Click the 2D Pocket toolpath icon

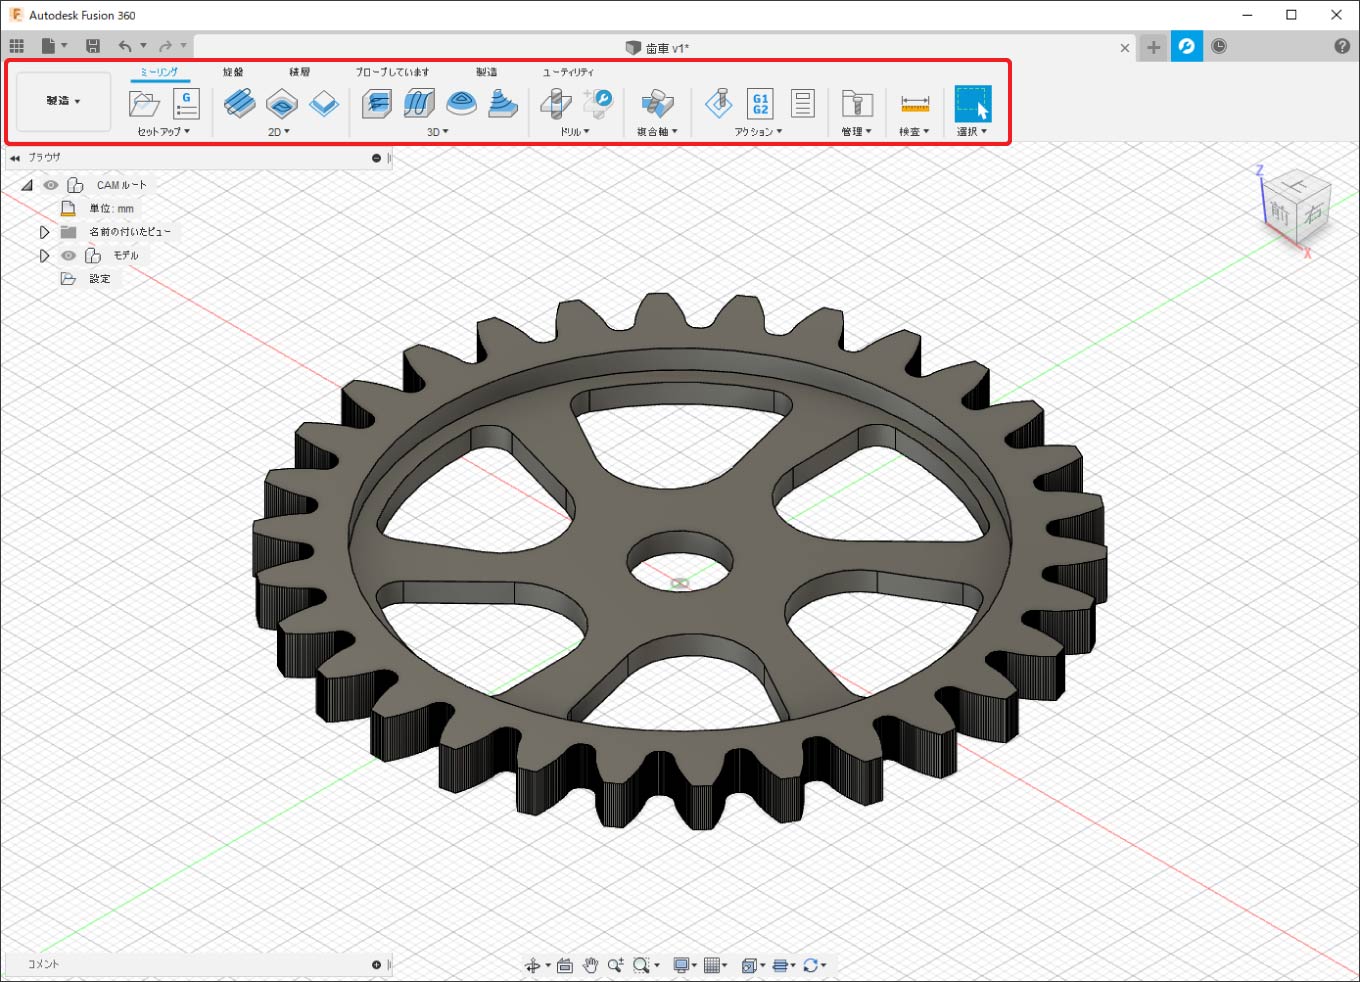[282, 103]
